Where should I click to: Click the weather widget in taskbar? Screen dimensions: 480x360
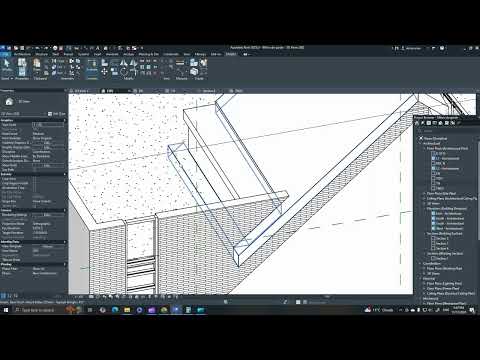379,310
